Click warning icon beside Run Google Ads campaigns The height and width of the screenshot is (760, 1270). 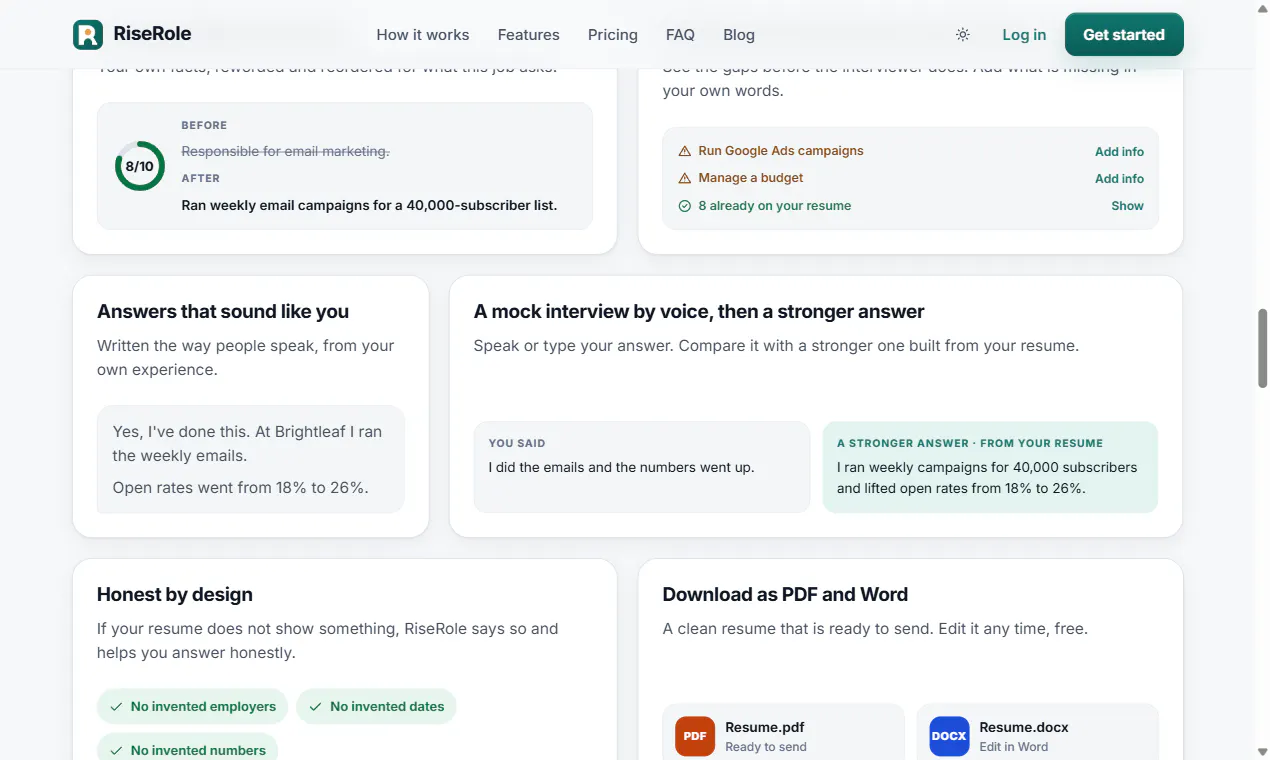click(685, 151)
